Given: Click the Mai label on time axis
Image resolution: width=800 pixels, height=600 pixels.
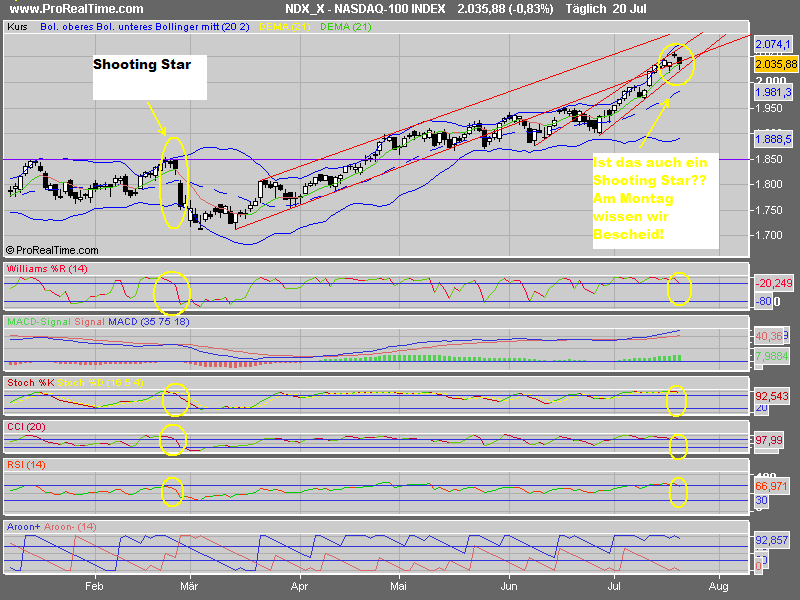Looking at the screenshot, I should 398,586.
